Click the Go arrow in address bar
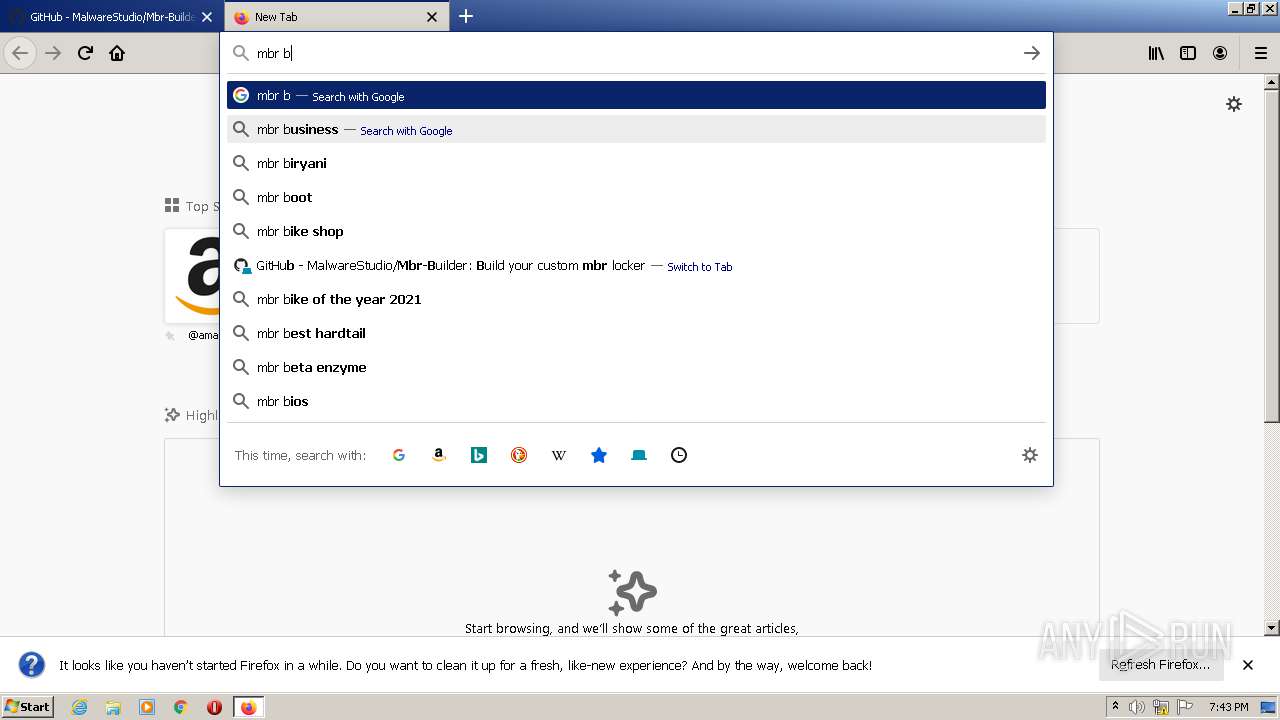Screen dimensions: 1280x720 1032,53
